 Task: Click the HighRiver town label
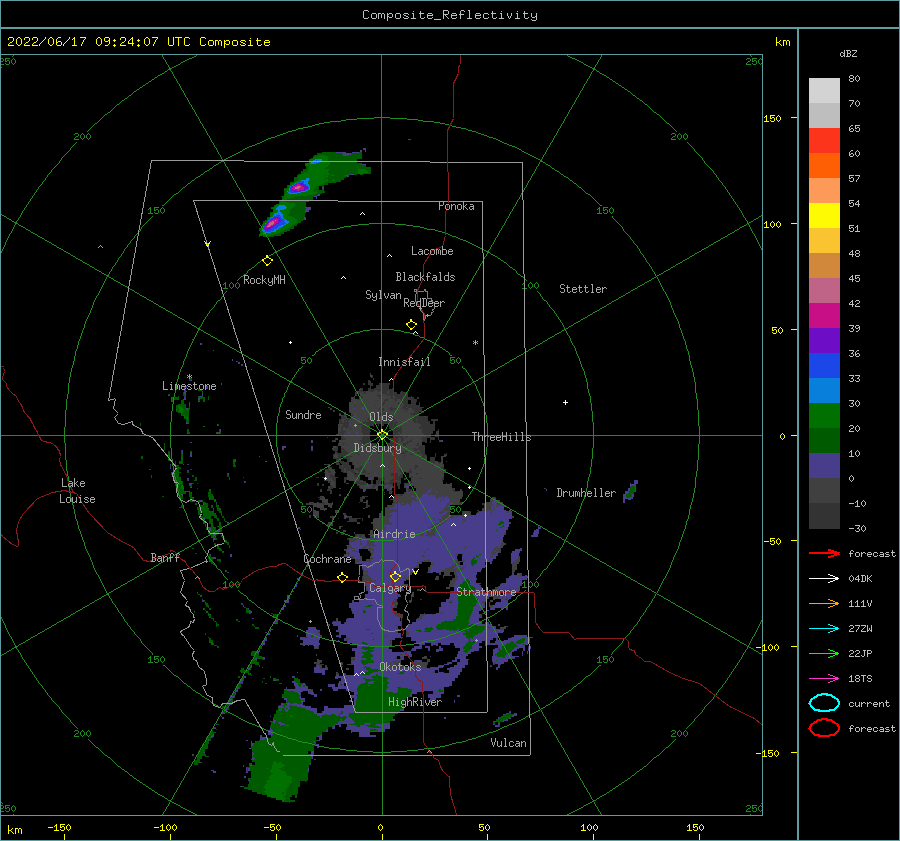click(x=415, y=702)
